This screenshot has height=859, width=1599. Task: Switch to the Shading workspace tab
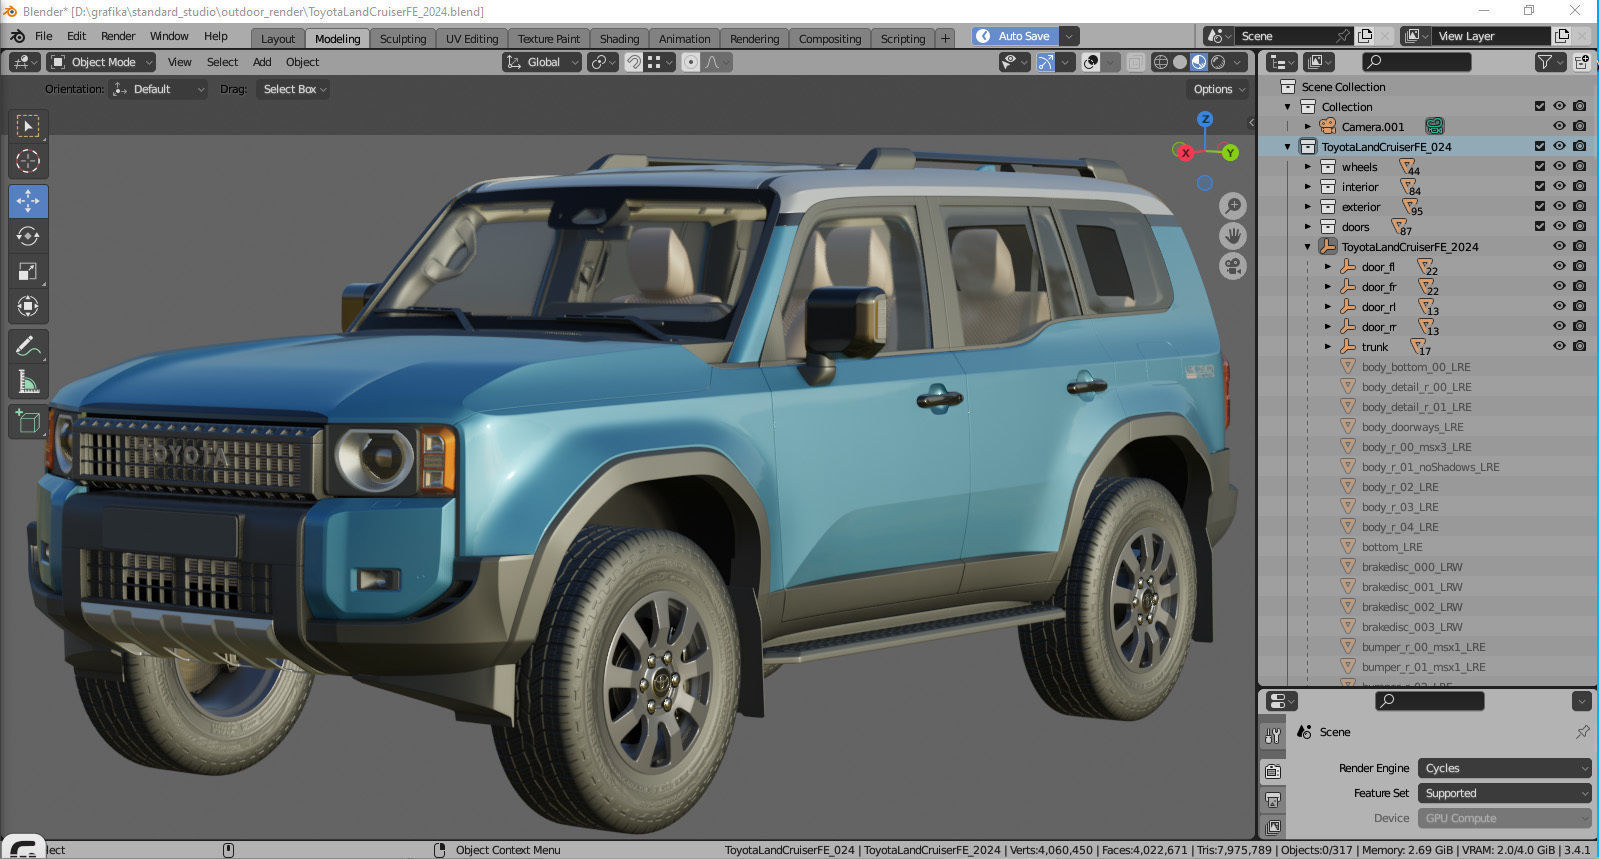tap(619, 39)
